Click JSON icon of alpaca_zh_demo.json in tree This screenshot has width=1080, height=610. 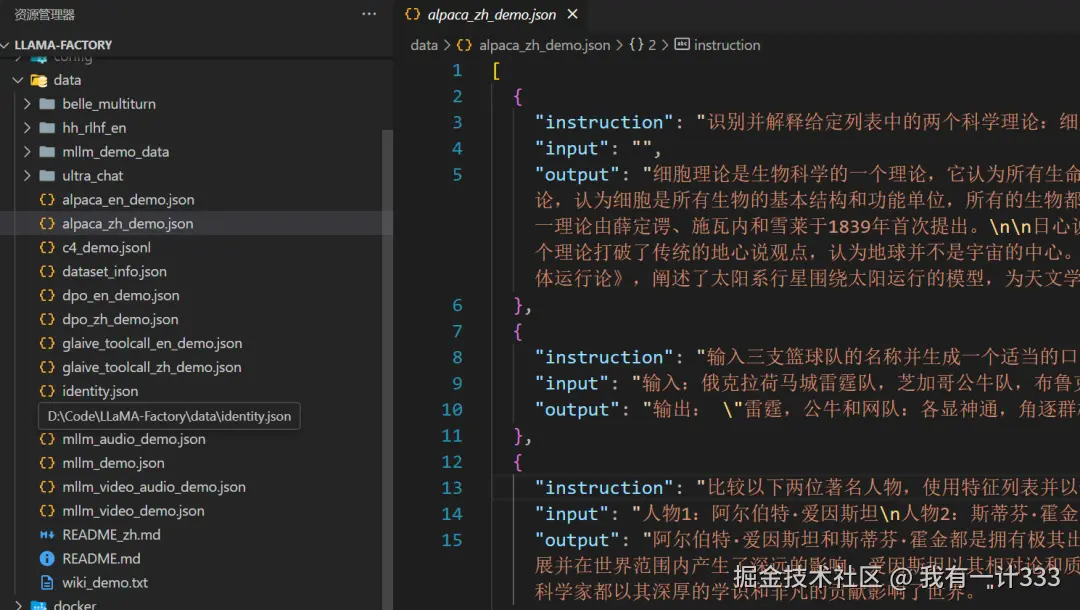(47, 223)
